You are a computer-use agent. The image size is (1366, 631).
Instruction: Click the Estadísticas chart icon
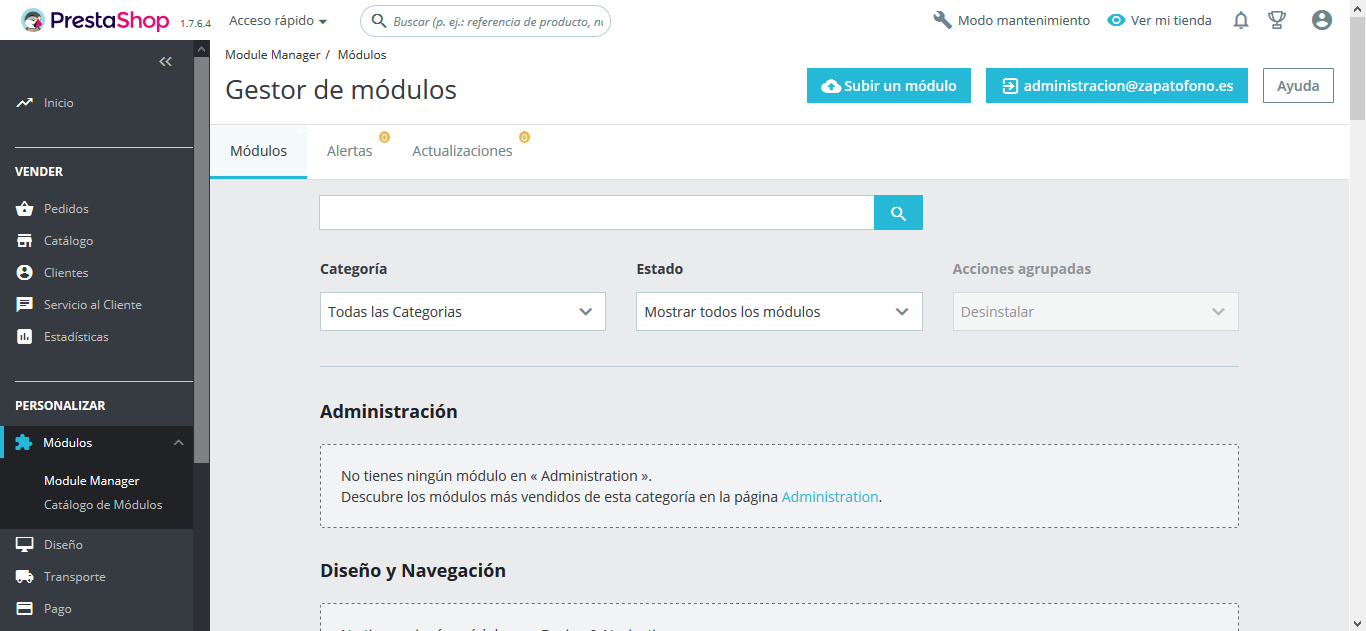25,337
